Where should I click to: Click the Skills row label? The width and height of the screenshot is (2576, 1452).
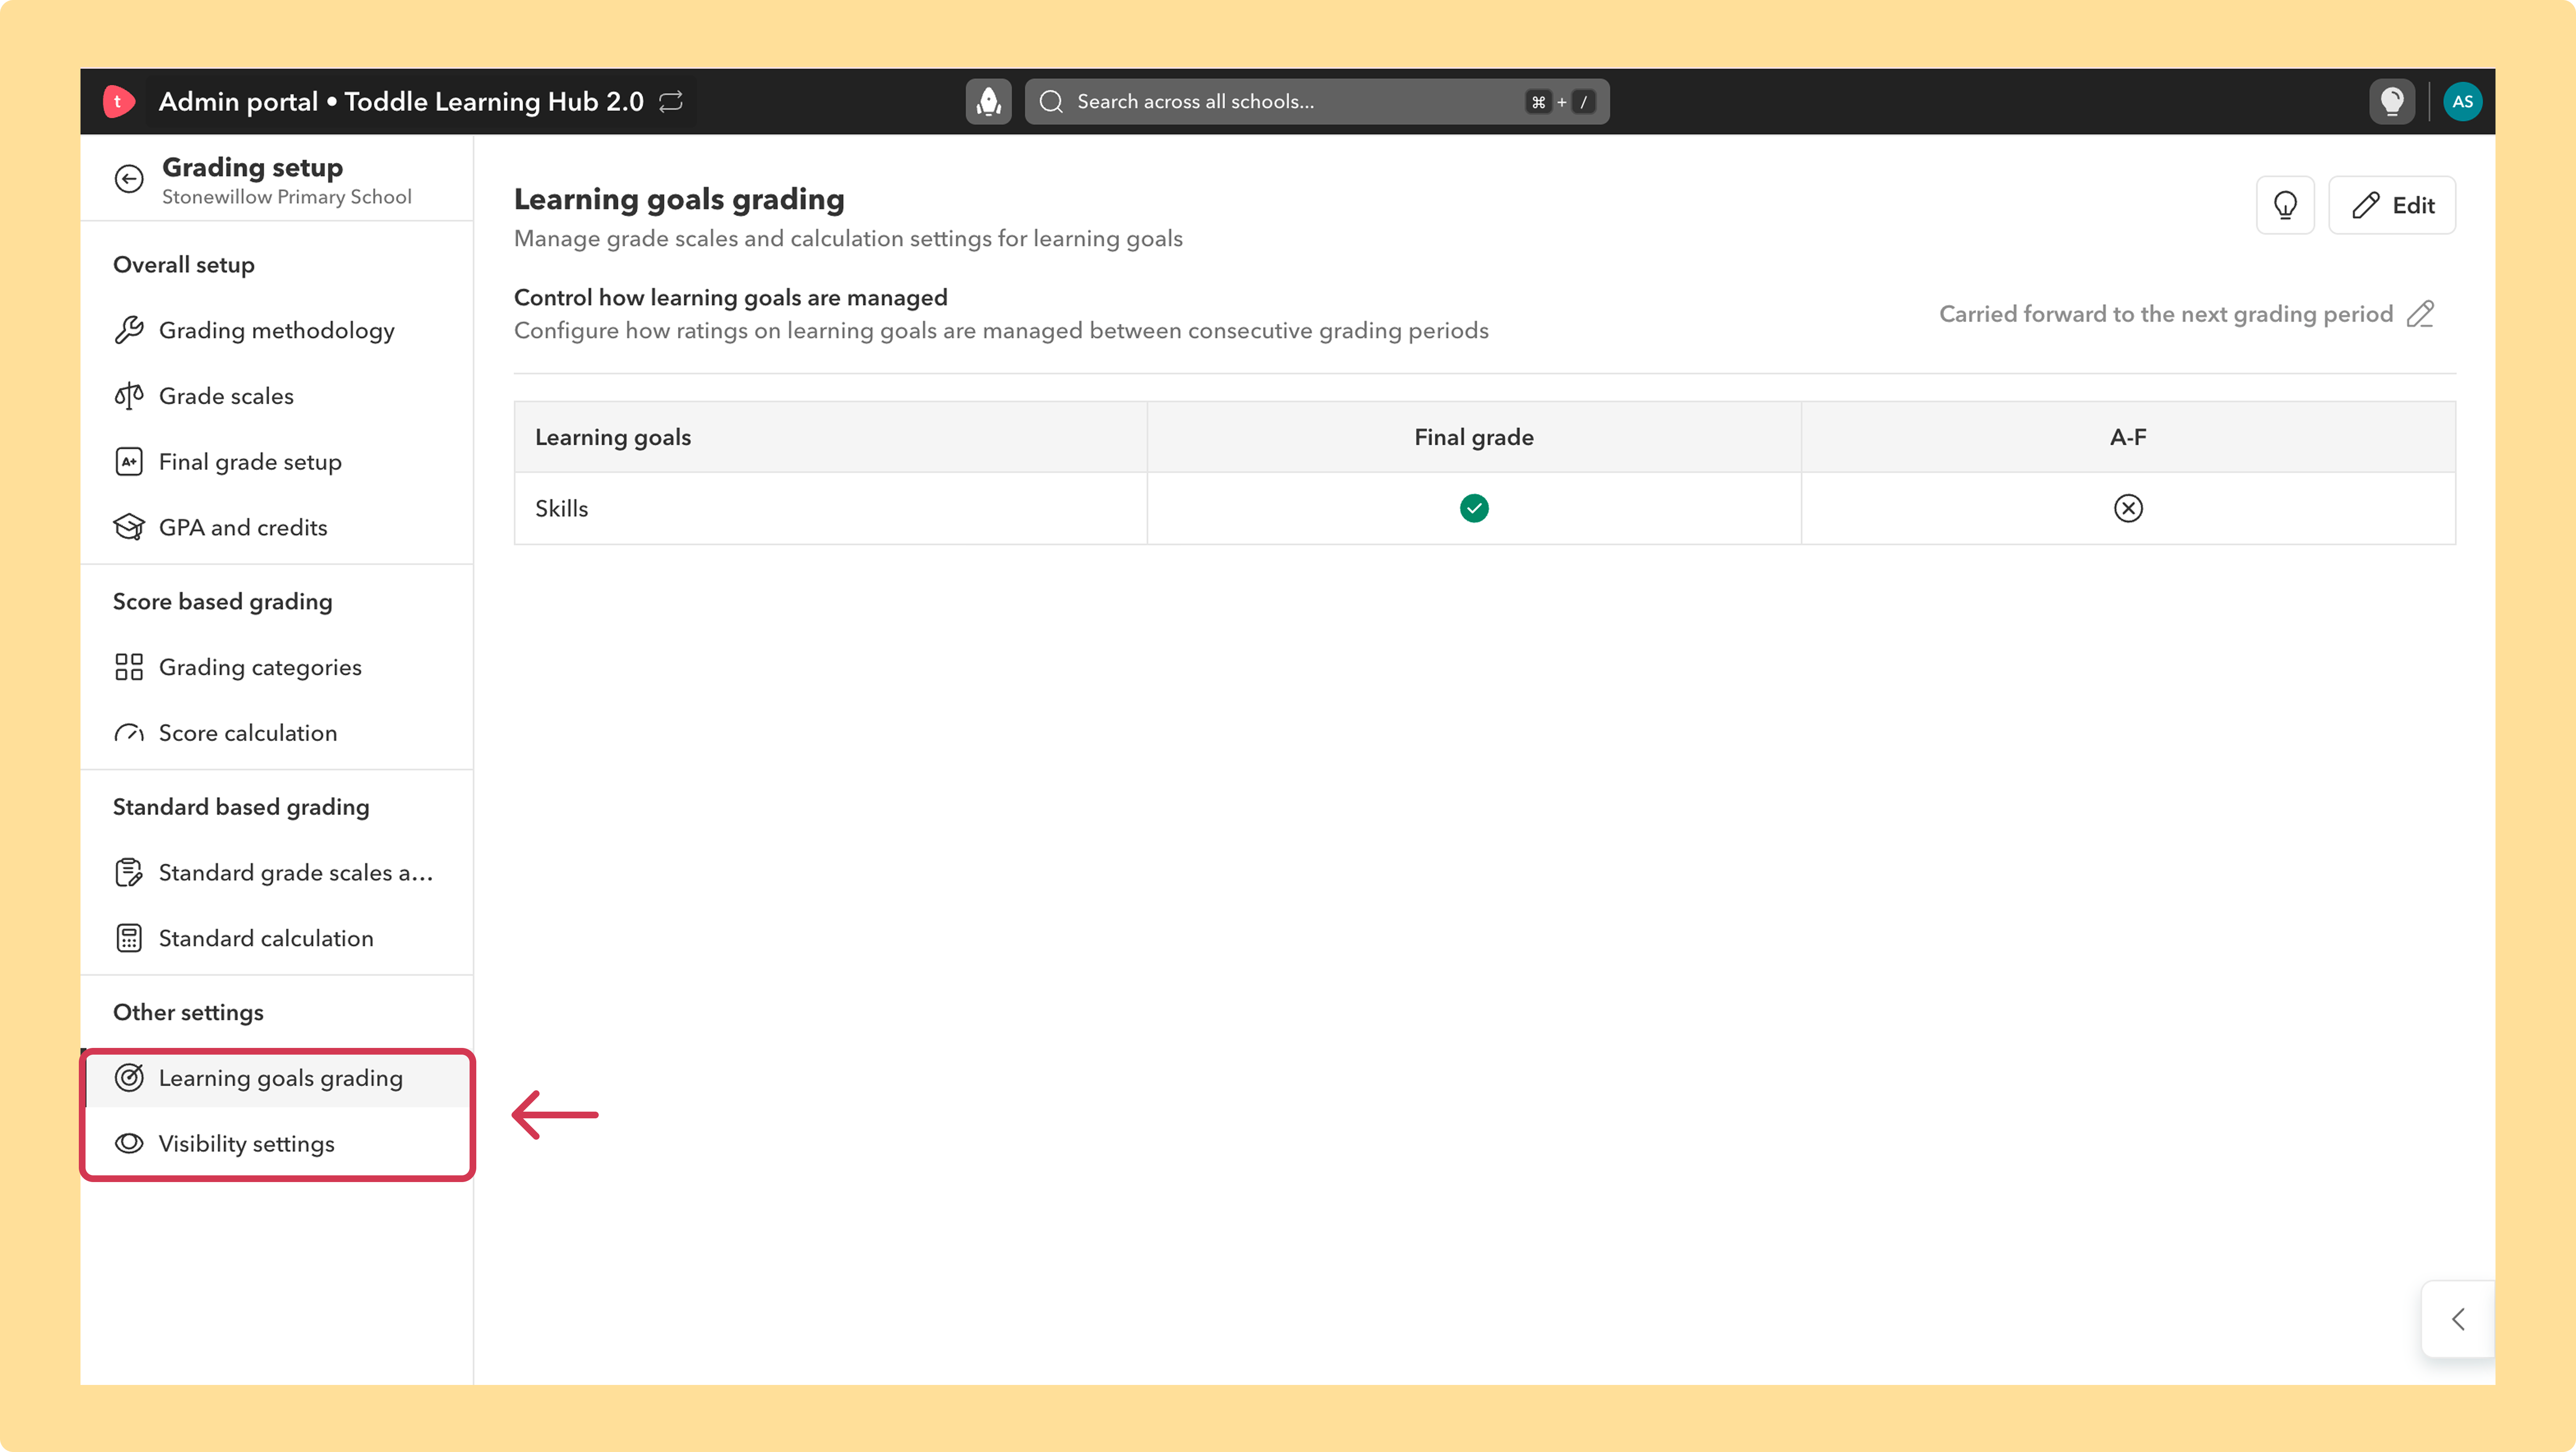pos(561,508)
